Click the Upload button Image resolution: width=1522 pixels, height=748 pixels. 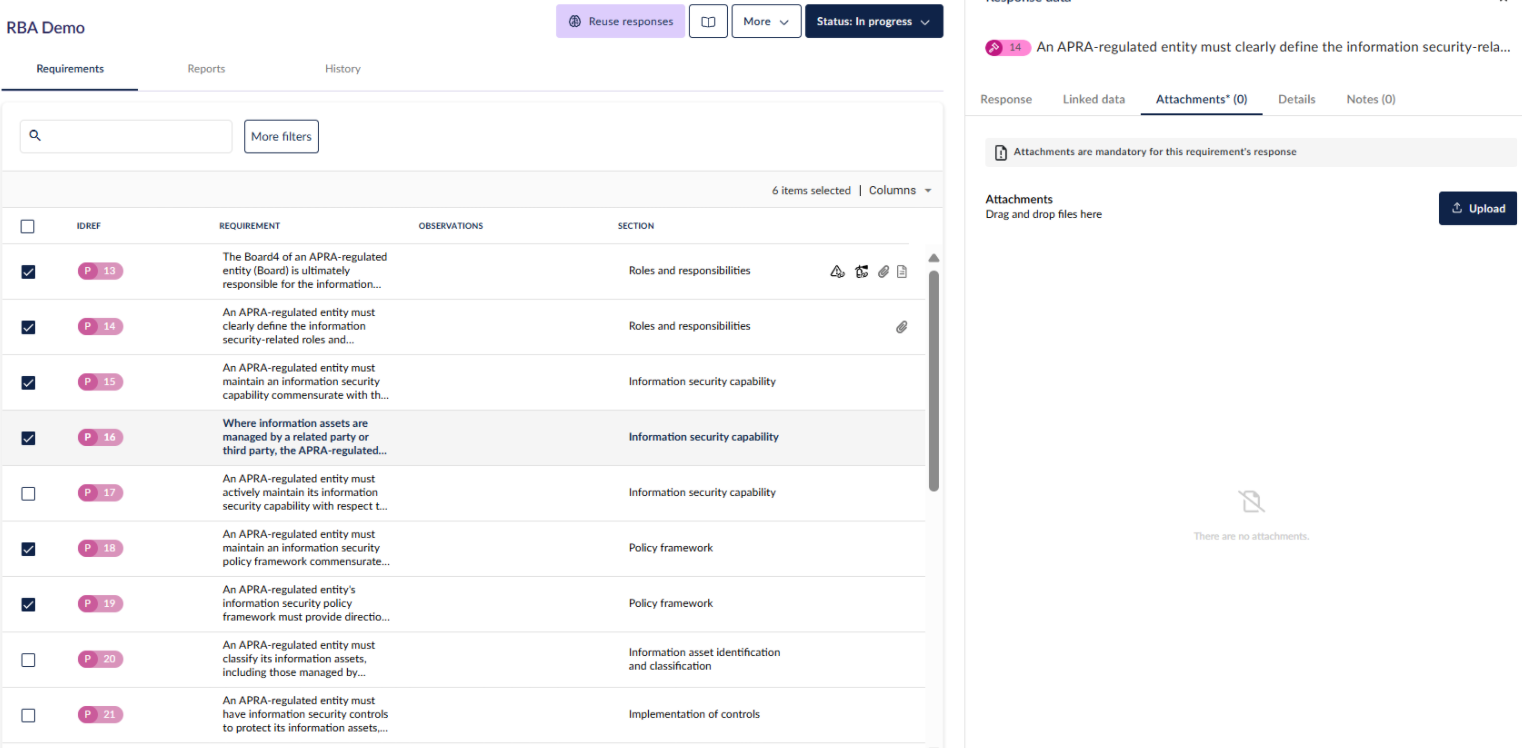coord(1478,208)
